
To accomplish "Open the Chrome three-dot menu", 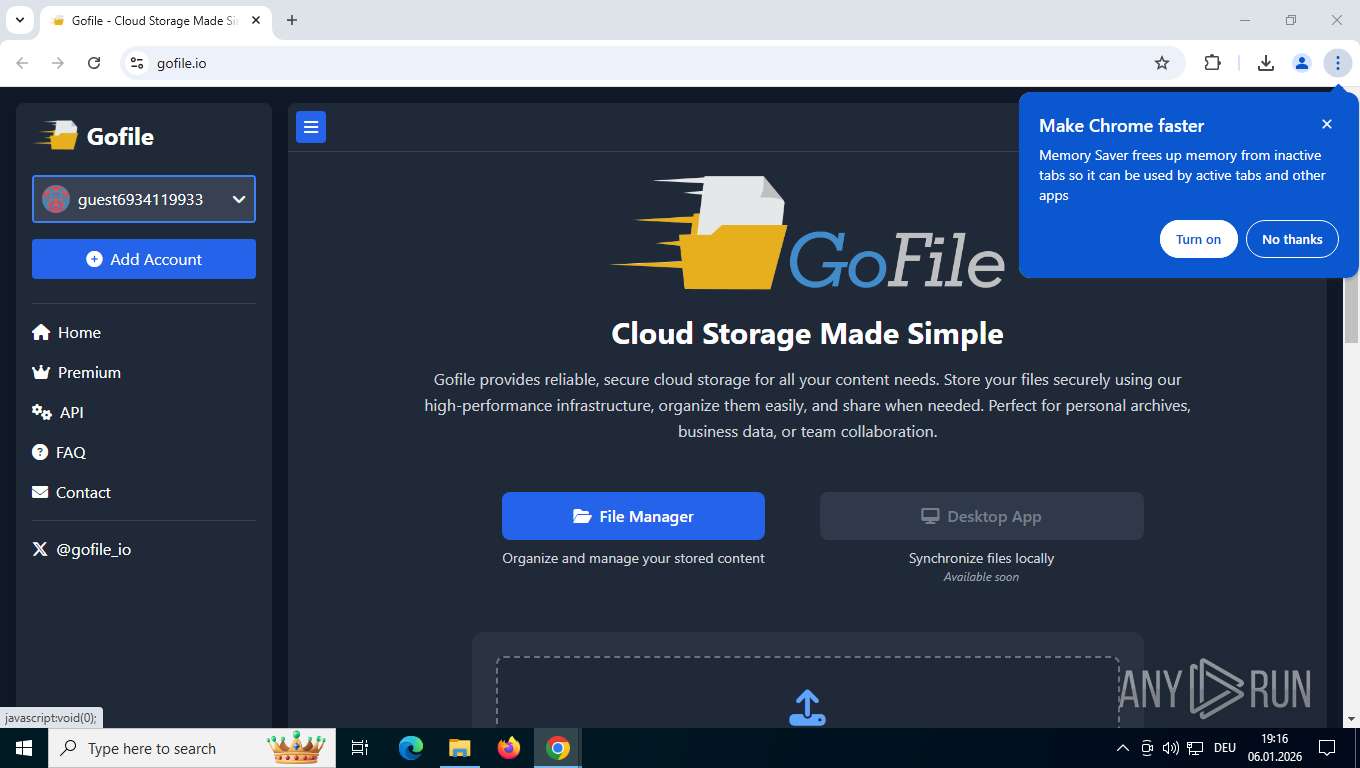I will (1338, 63).
